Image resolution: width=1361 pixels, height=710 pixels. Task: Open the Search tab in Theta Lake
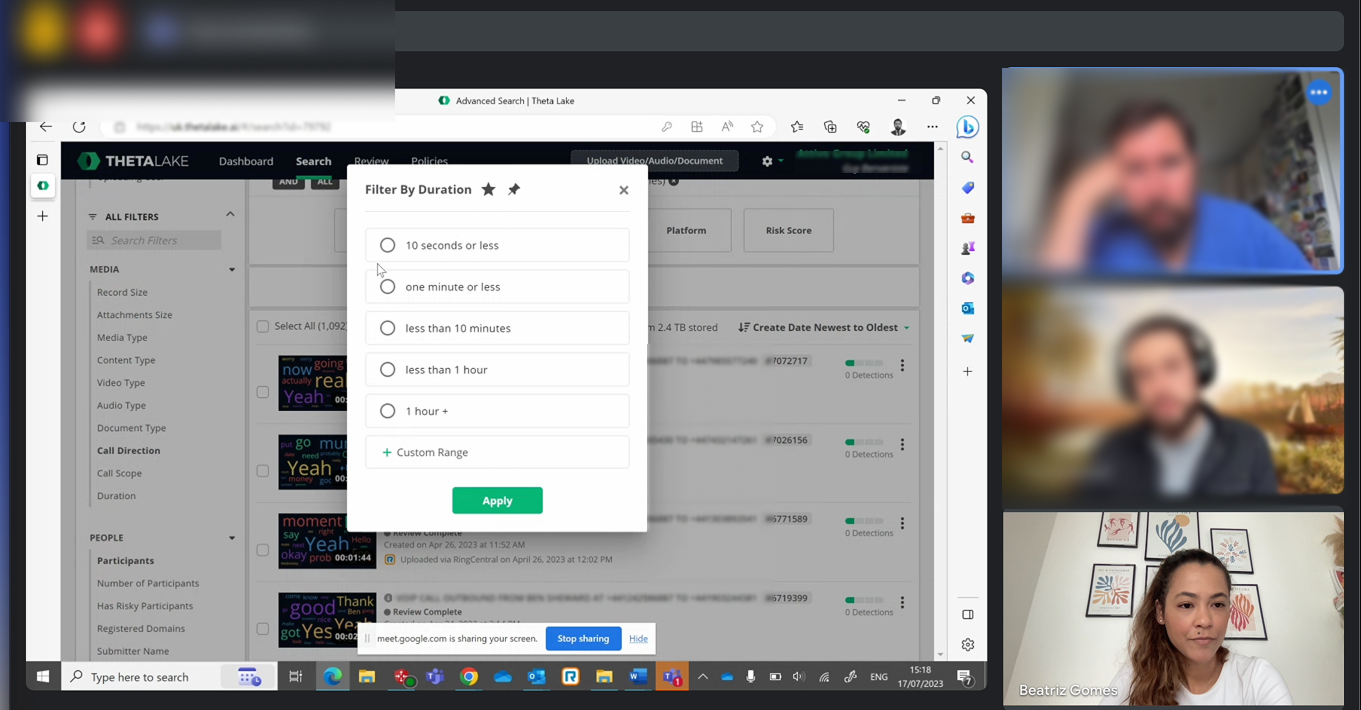[313, 161]
